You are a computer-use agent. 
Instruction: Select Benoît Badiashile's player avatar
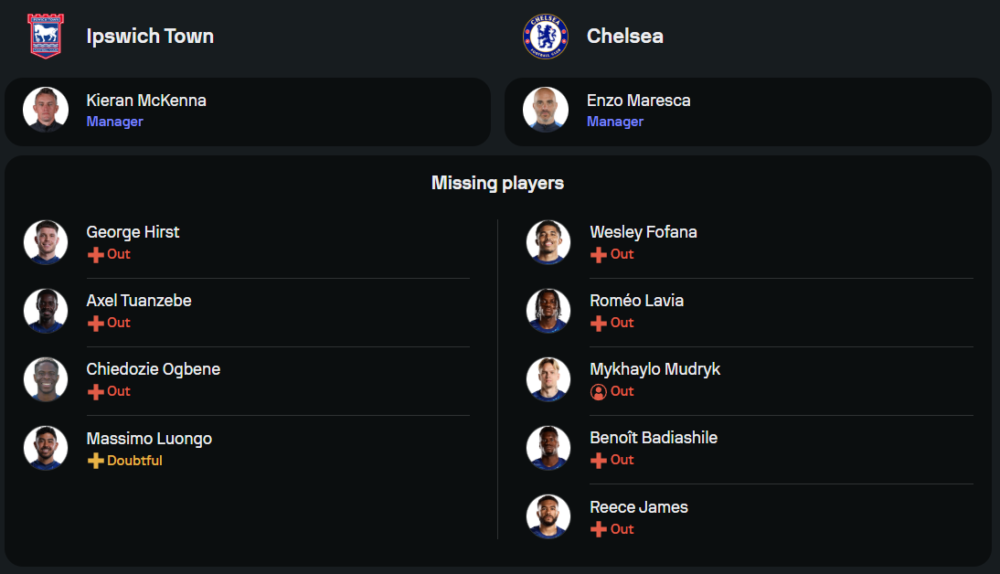point(549,448)
